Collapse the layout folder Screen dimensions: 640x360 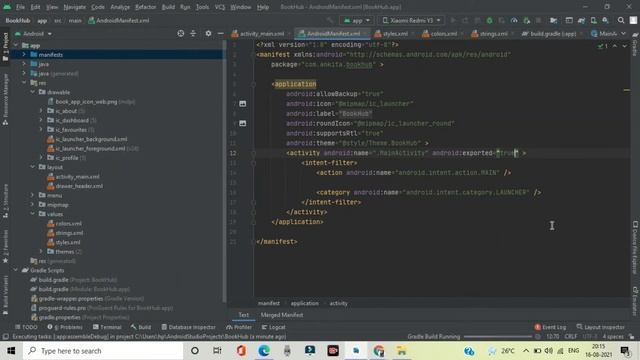pos(33,167)
